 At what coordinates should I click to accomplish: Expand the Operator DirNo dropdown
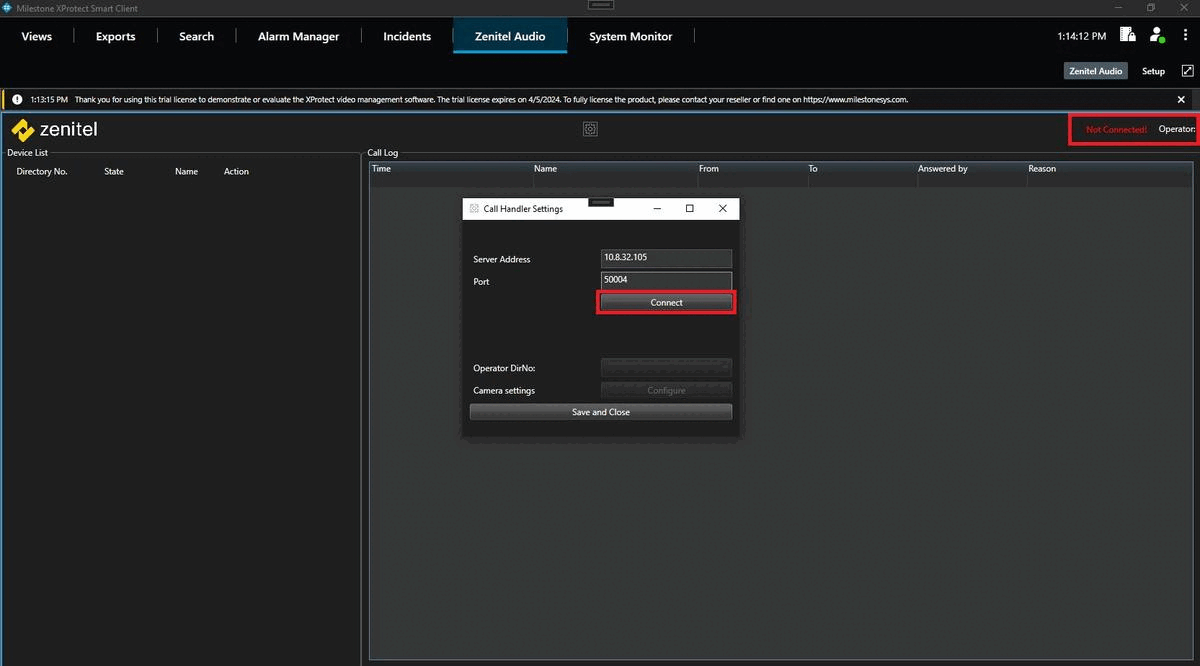(666, 368)
